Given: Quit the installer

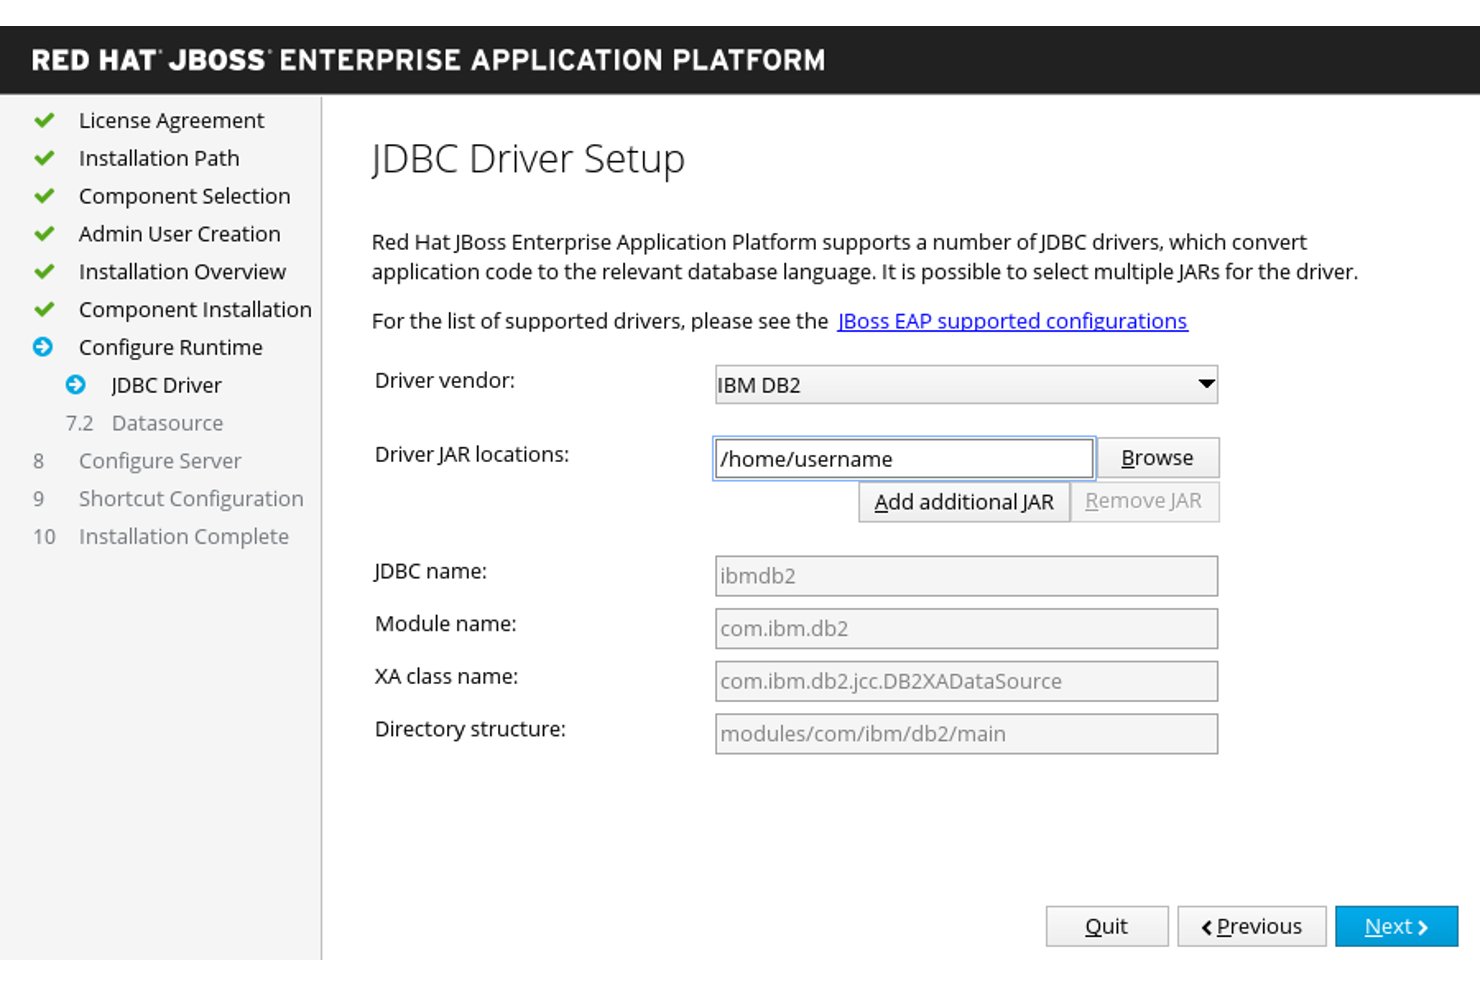Looking at the screenshot, I should point(1107,927).
